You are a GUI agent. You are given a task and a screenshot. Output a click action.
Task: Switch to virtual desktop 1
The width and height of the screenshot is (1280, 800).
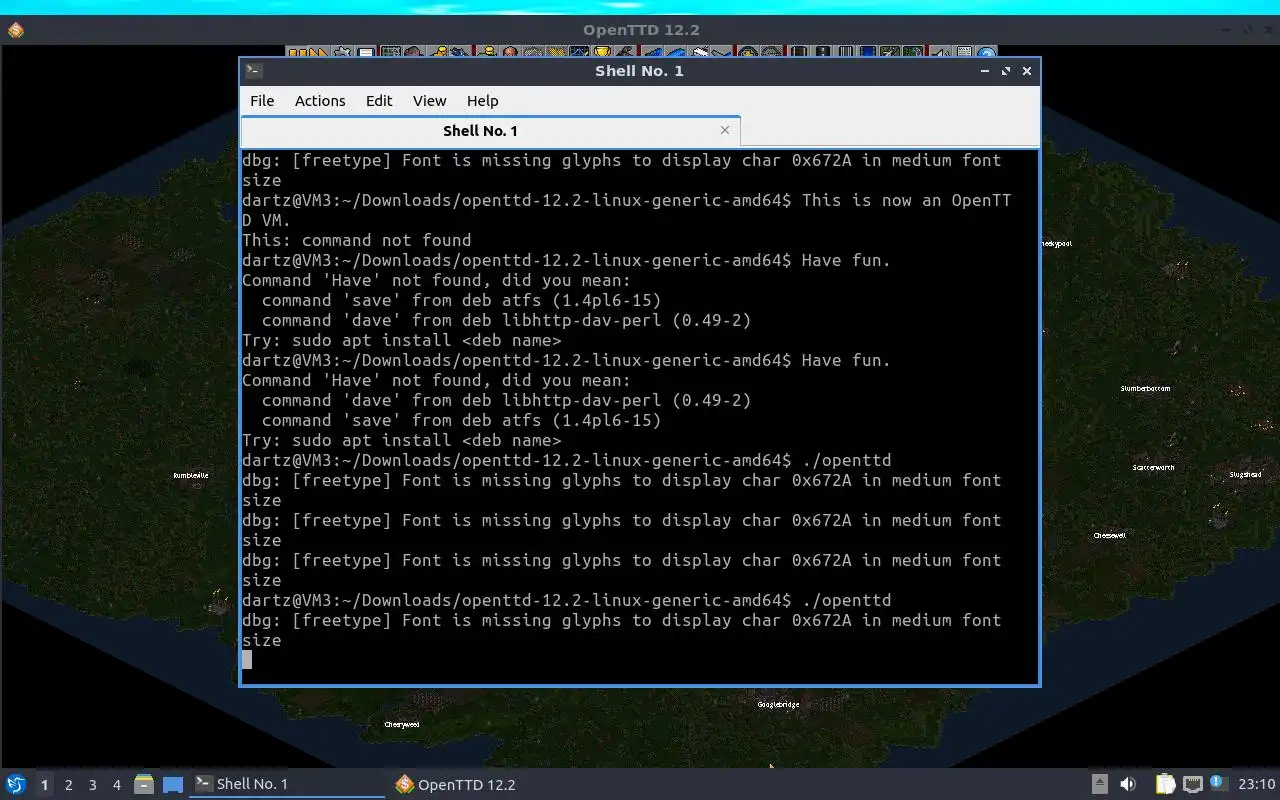tap(44, 785)
